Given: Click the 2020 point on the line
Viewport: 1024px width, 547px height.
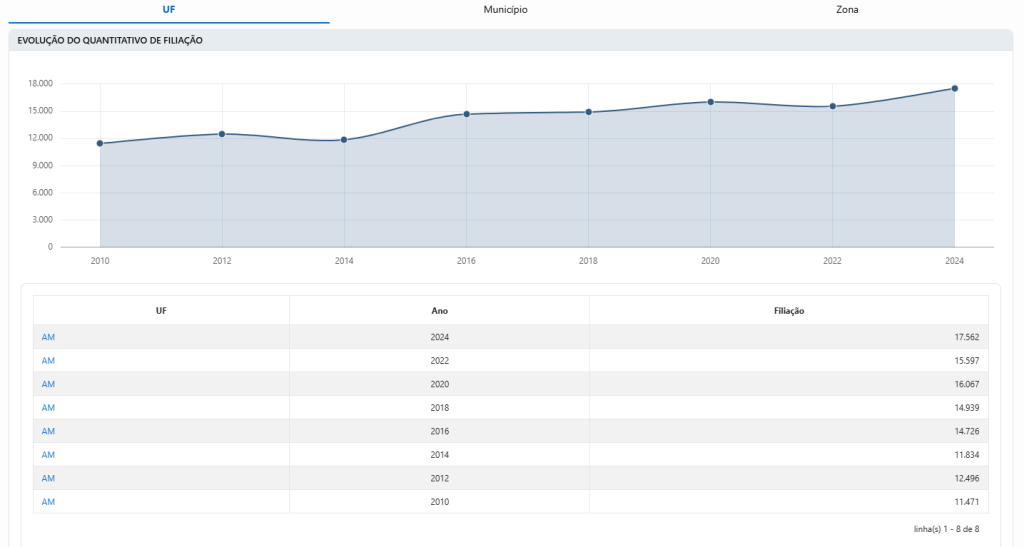Looking at the screenshot, I should (711, 102).
